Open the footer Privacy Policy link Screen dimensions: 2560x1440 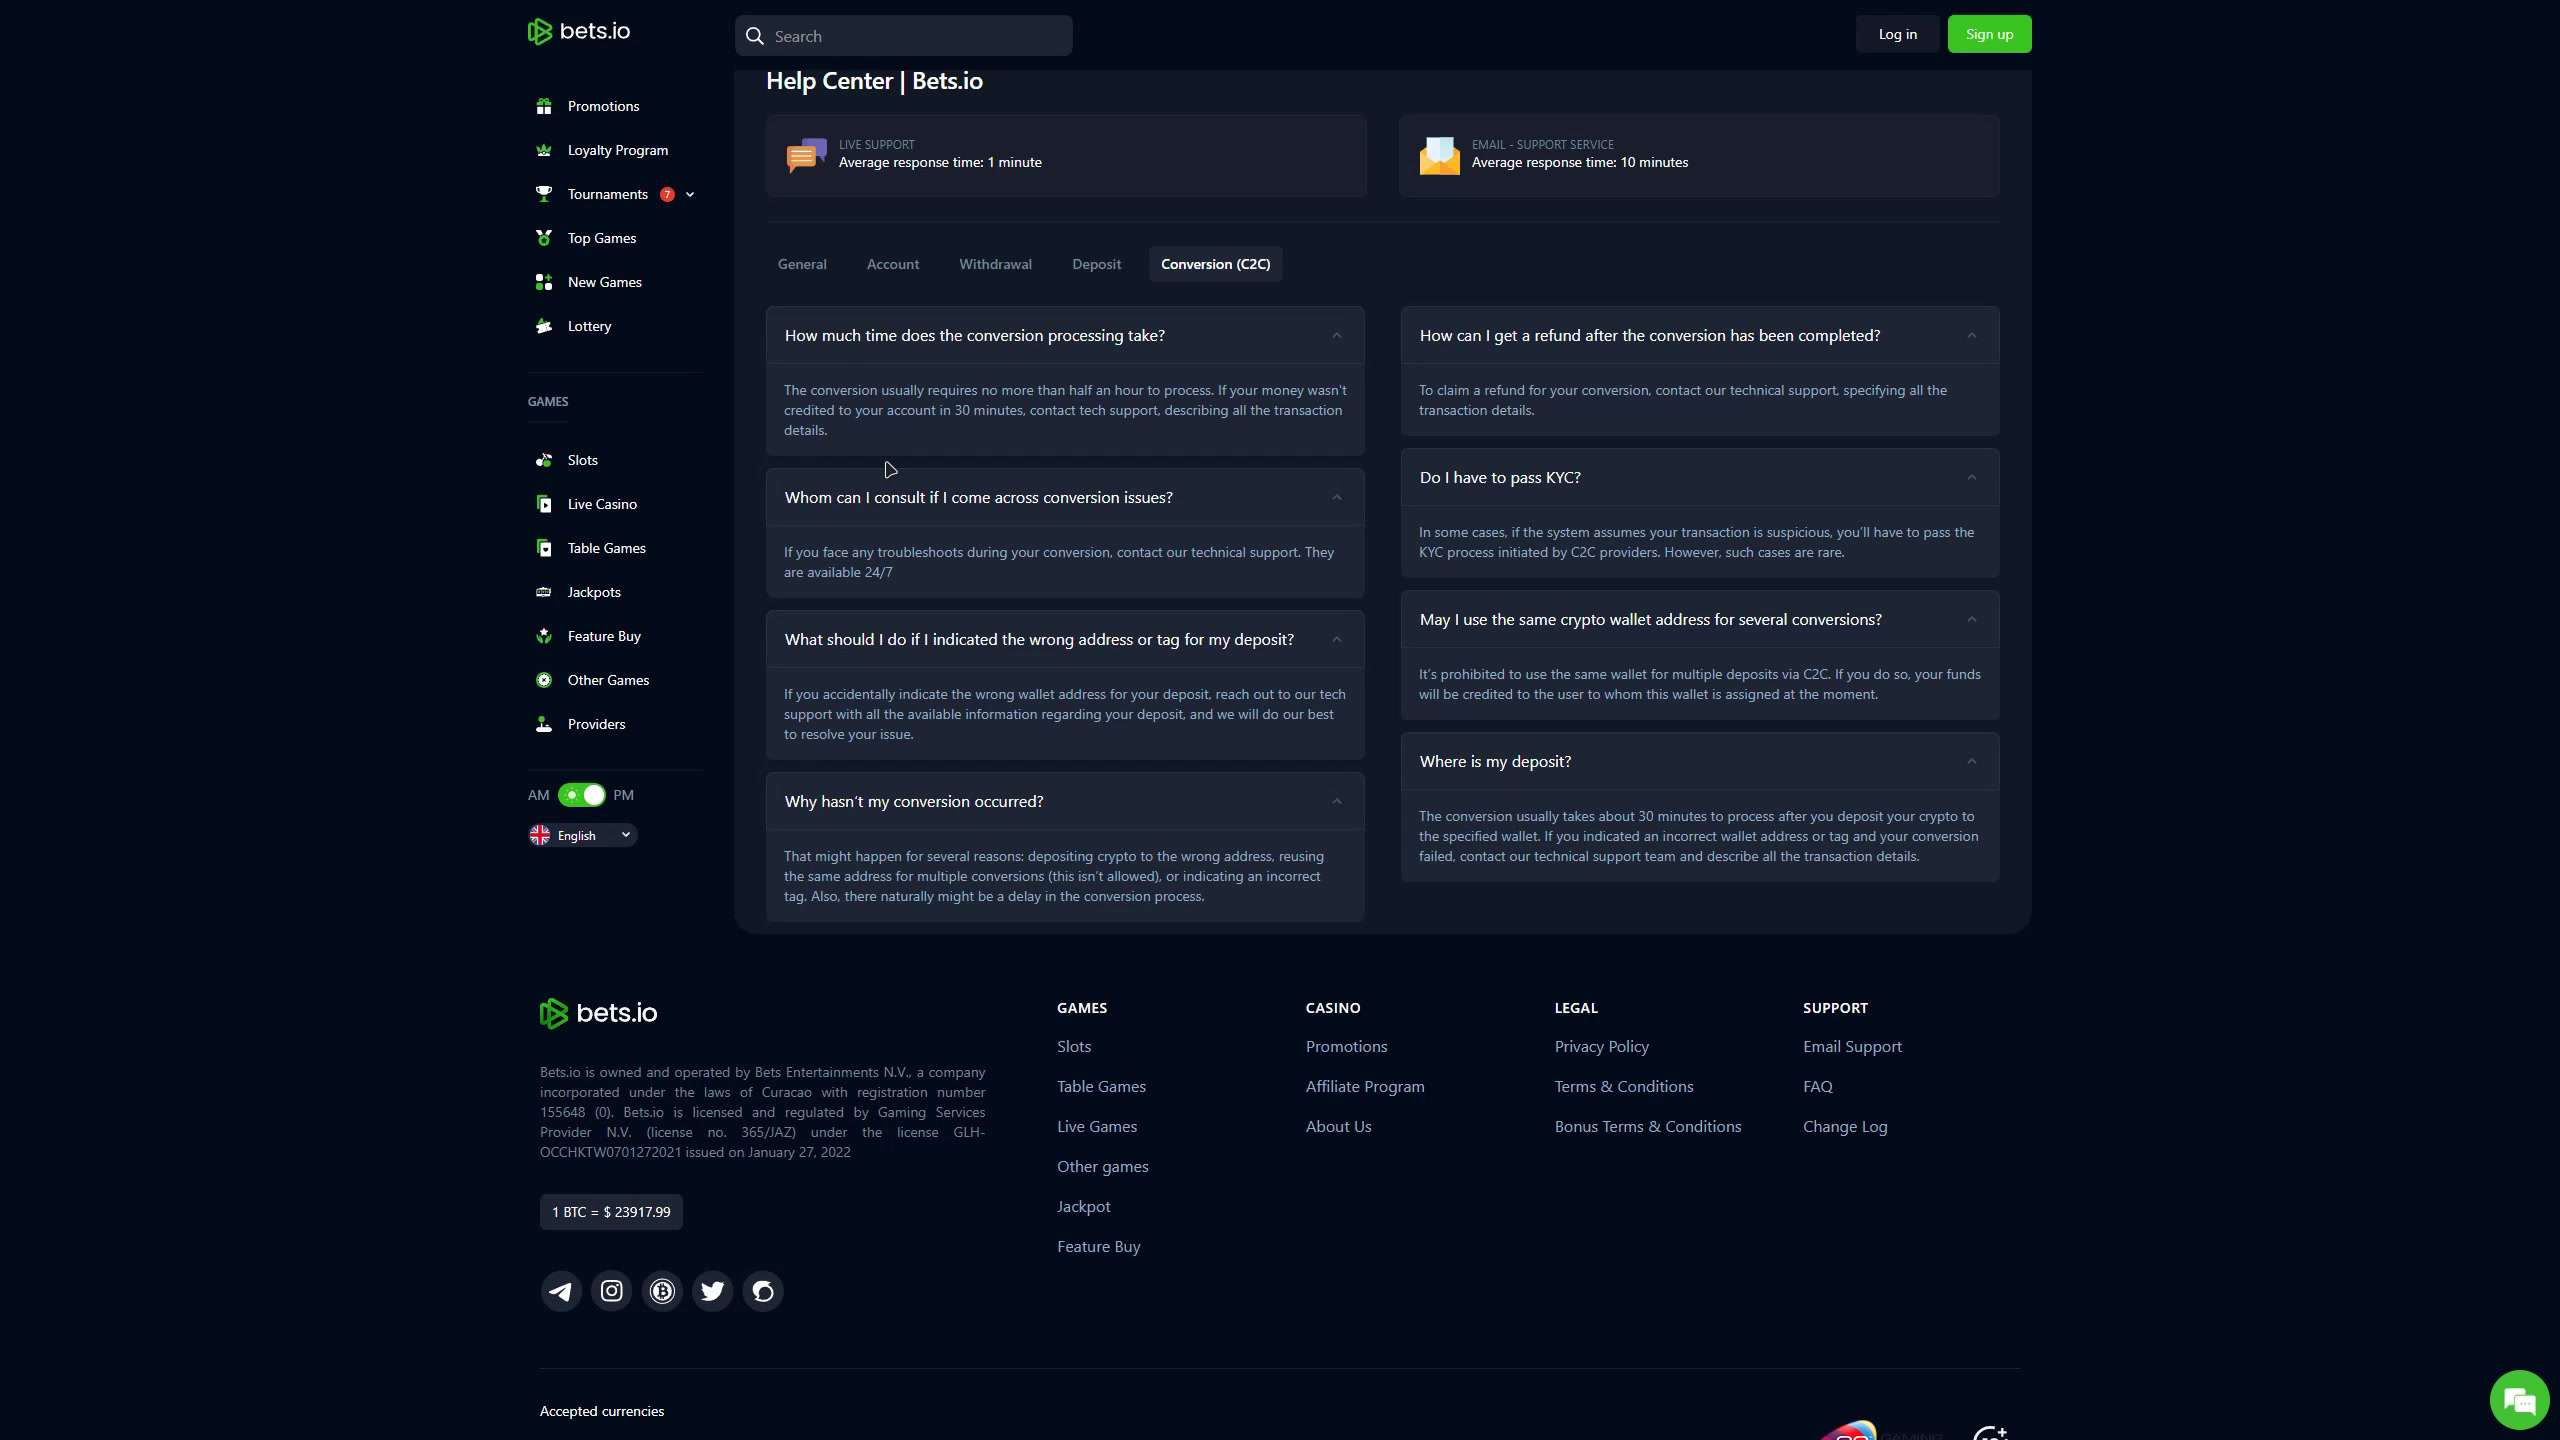[x=1602, y=1046]
